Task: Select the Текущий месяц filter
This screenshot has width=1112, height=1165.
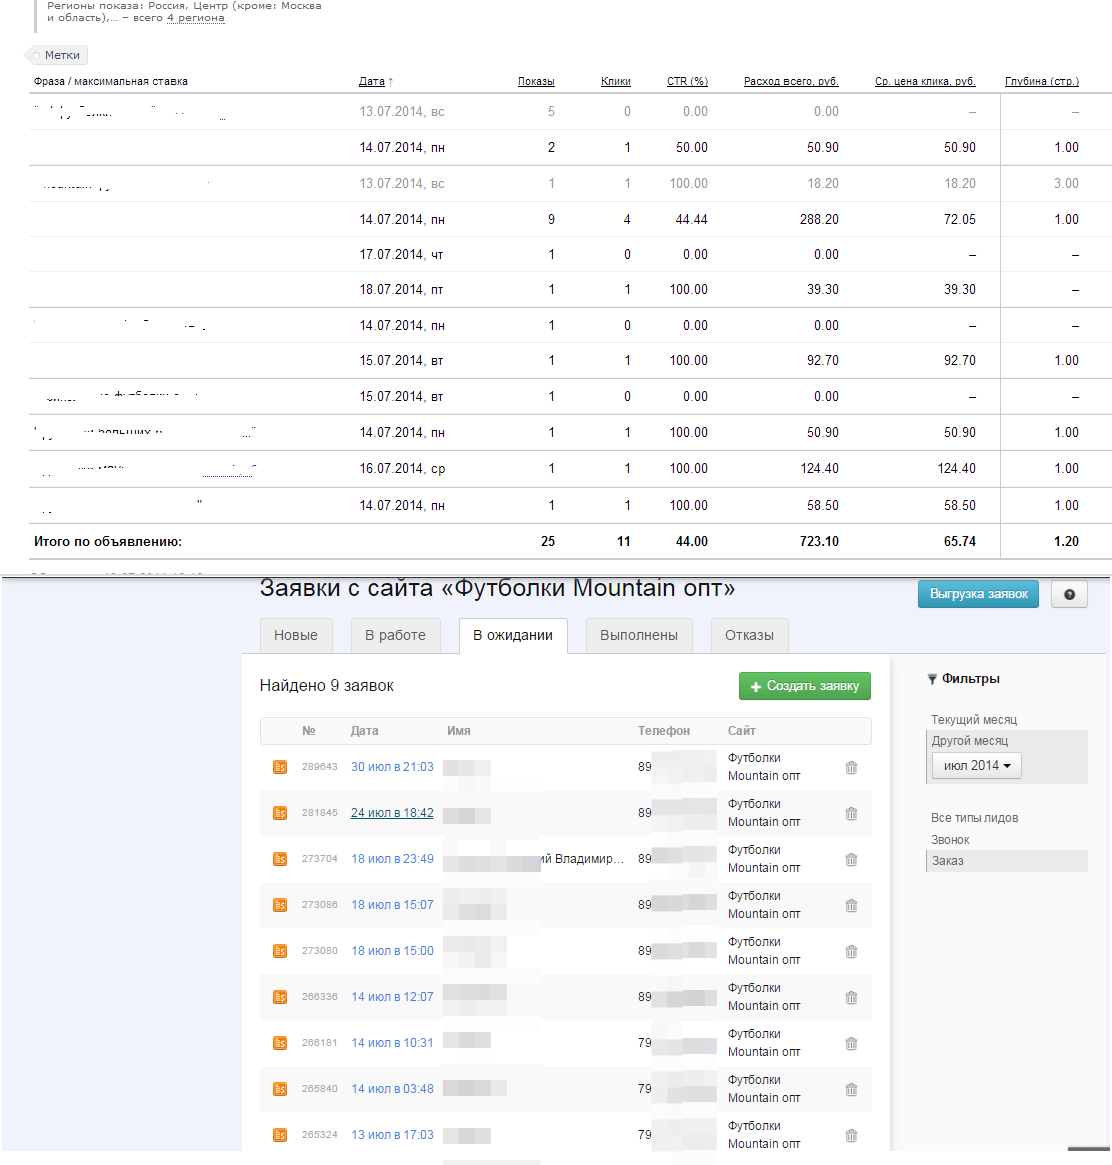Action: 974,720
